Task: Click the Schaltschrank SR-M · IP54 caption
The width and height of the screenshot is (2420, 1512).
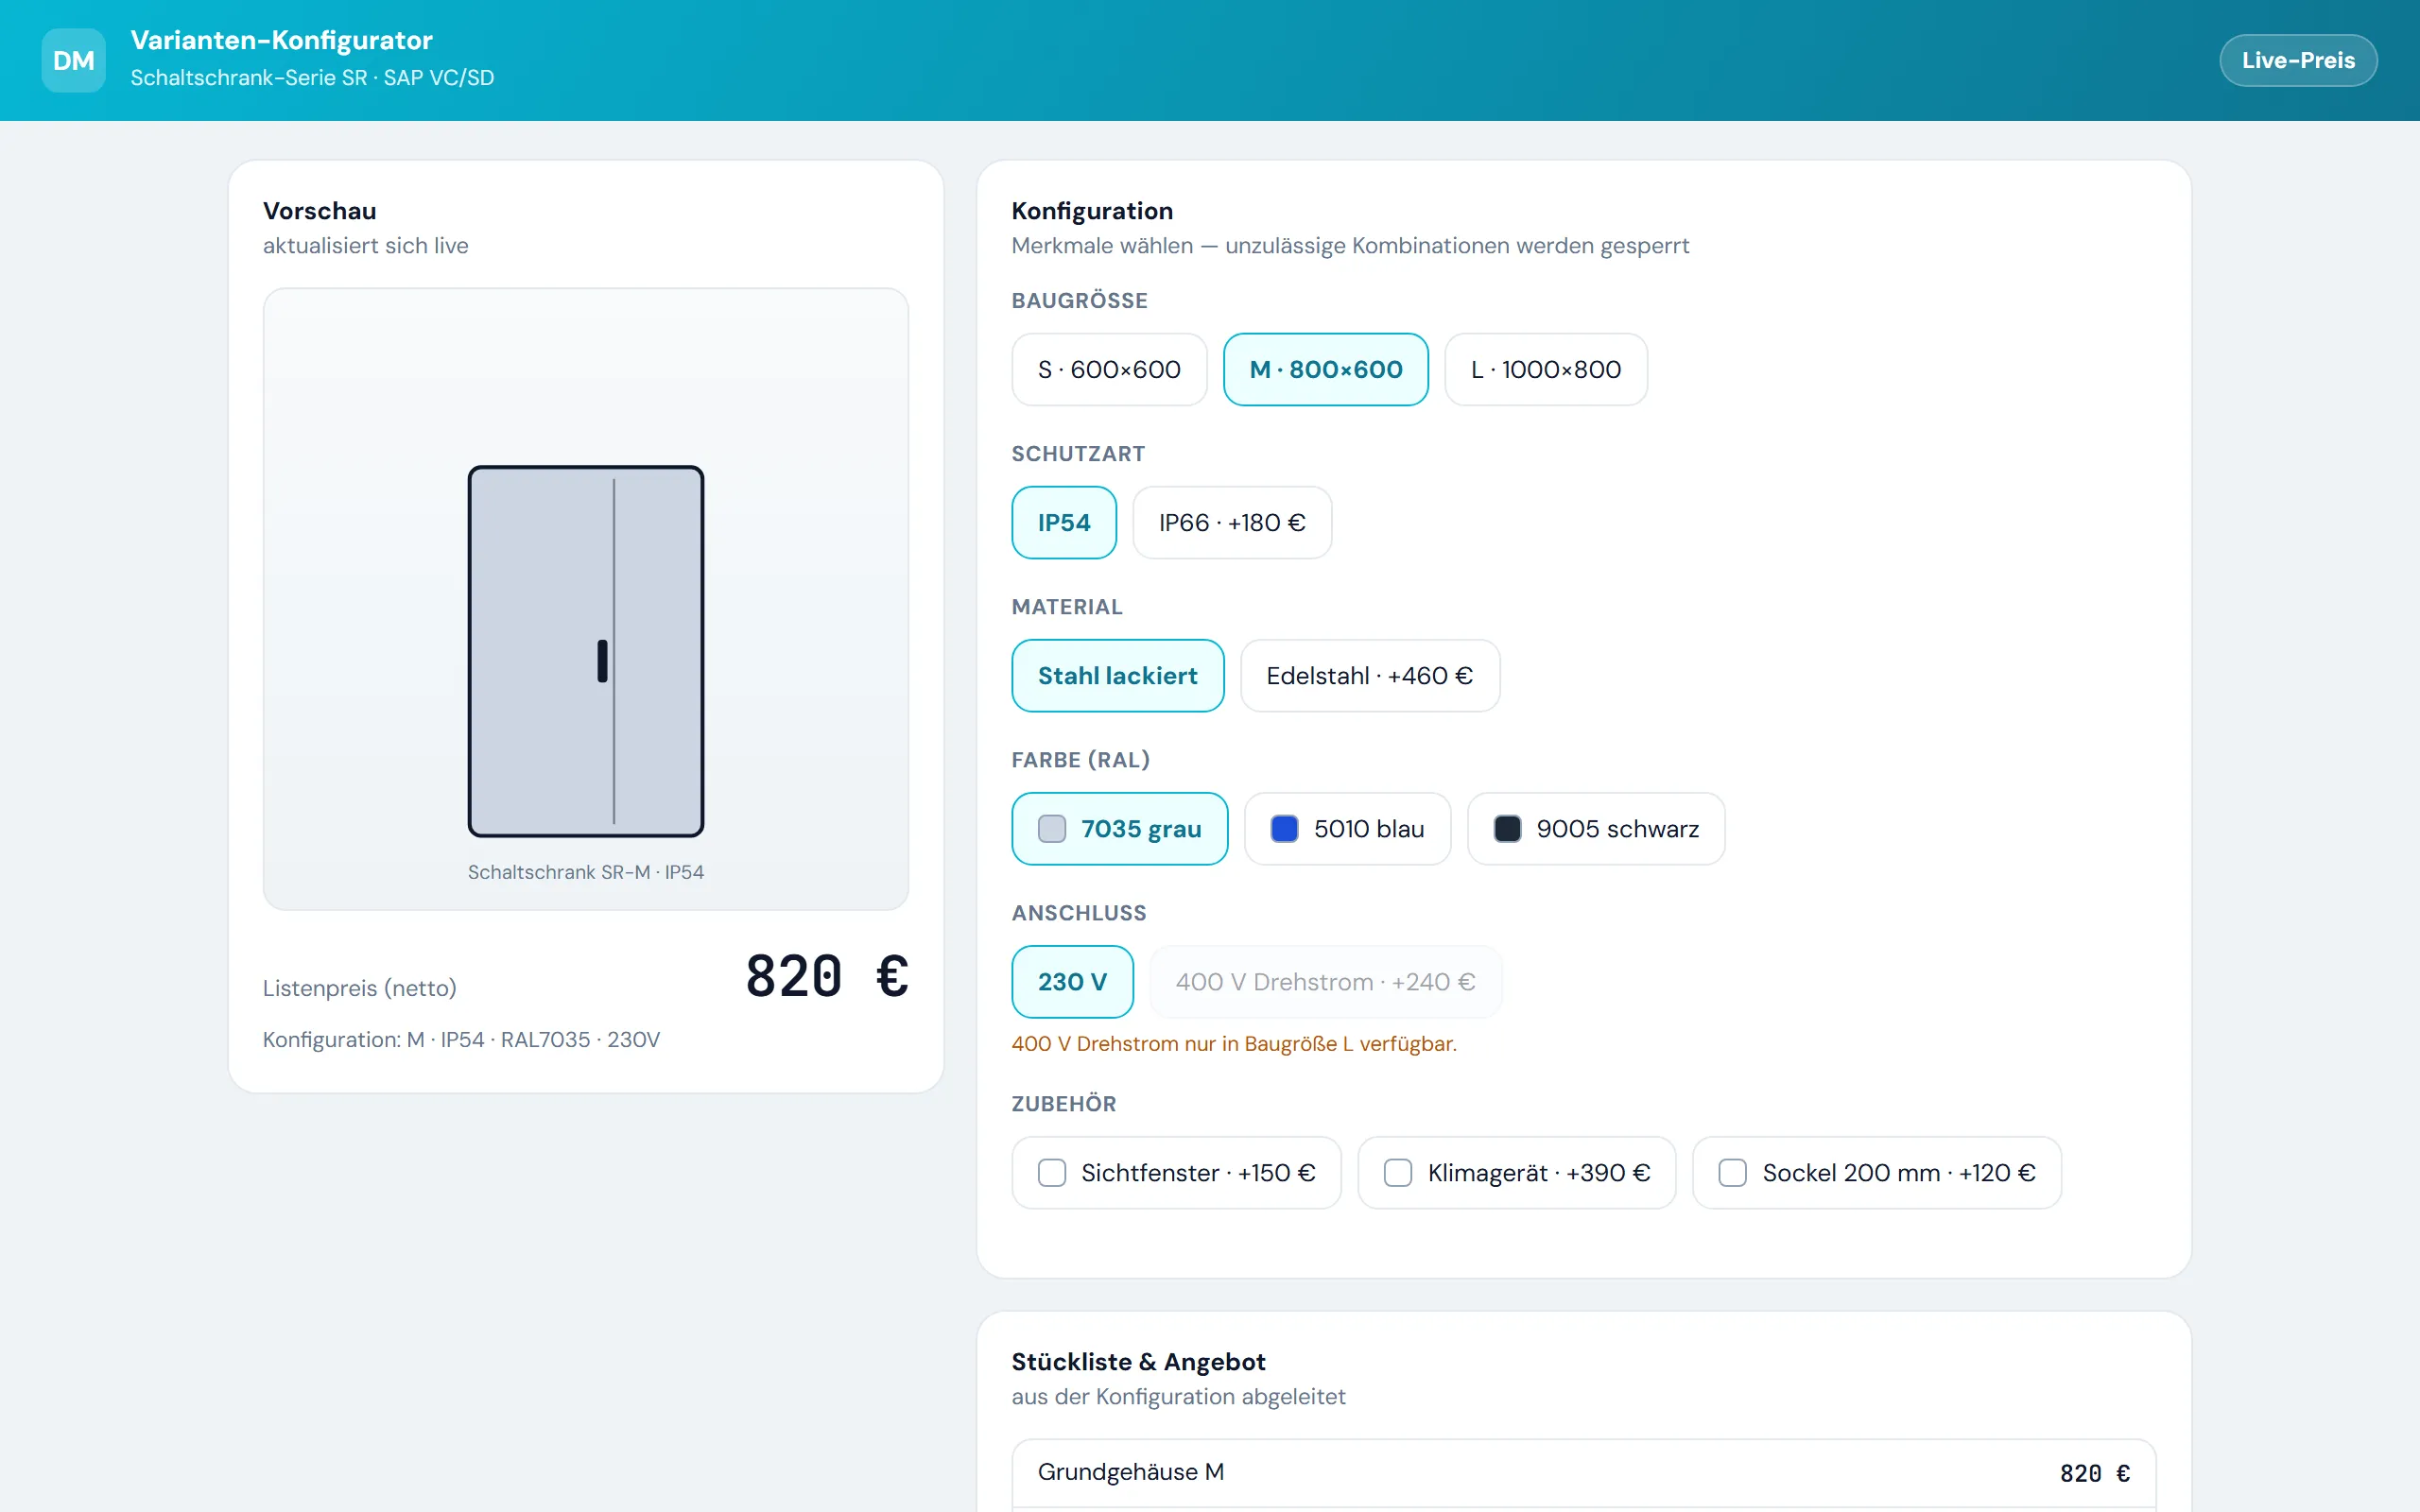Action: tap(586, 872)
